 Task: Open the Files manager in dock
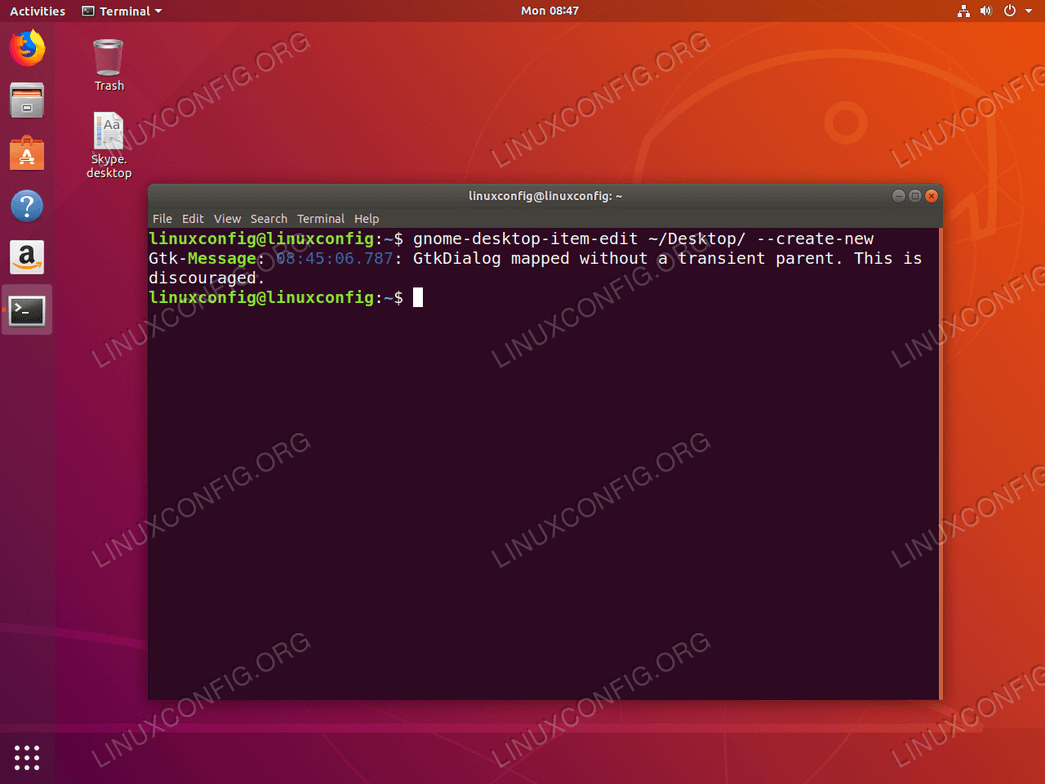pos(27,101)
